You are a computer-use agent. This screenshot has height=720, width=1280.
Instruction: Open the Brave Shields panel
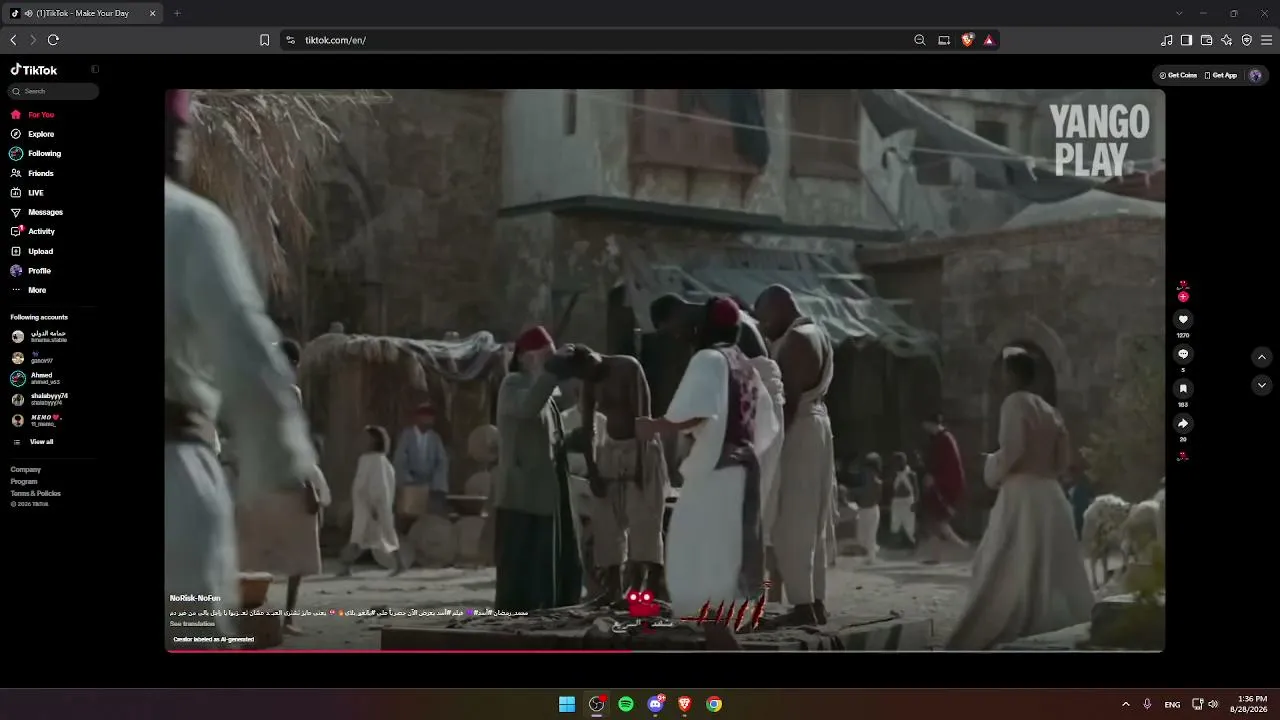[x=967, y=40]
